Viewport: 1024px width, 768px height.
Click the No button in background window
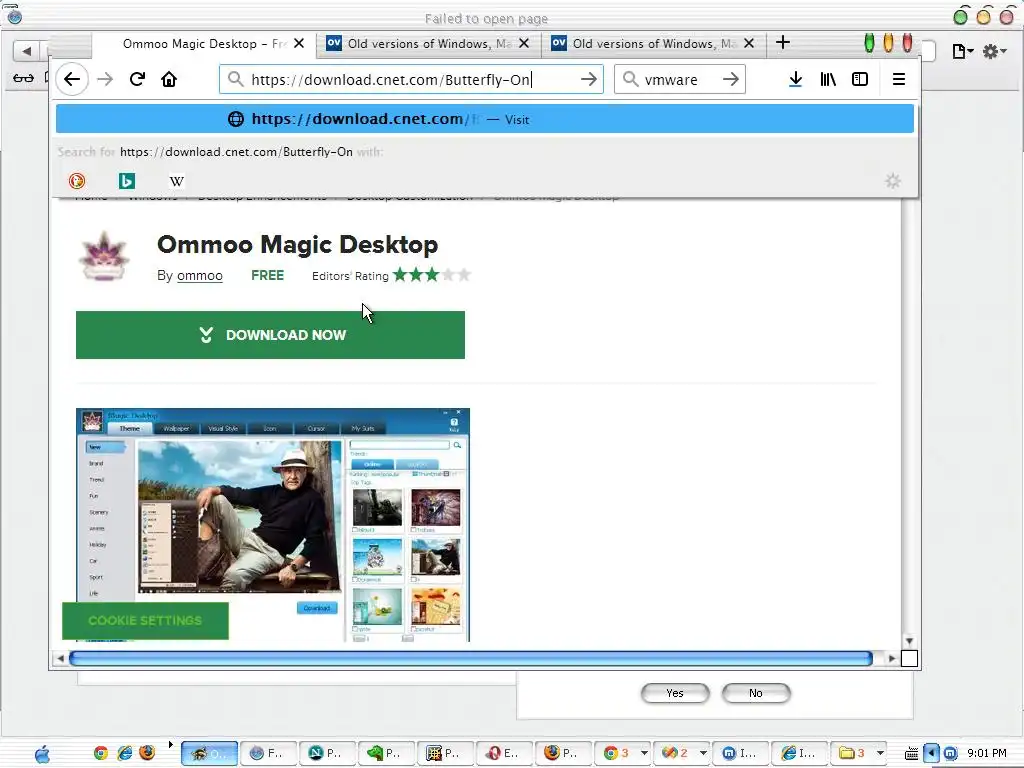(x=756, y=693)
